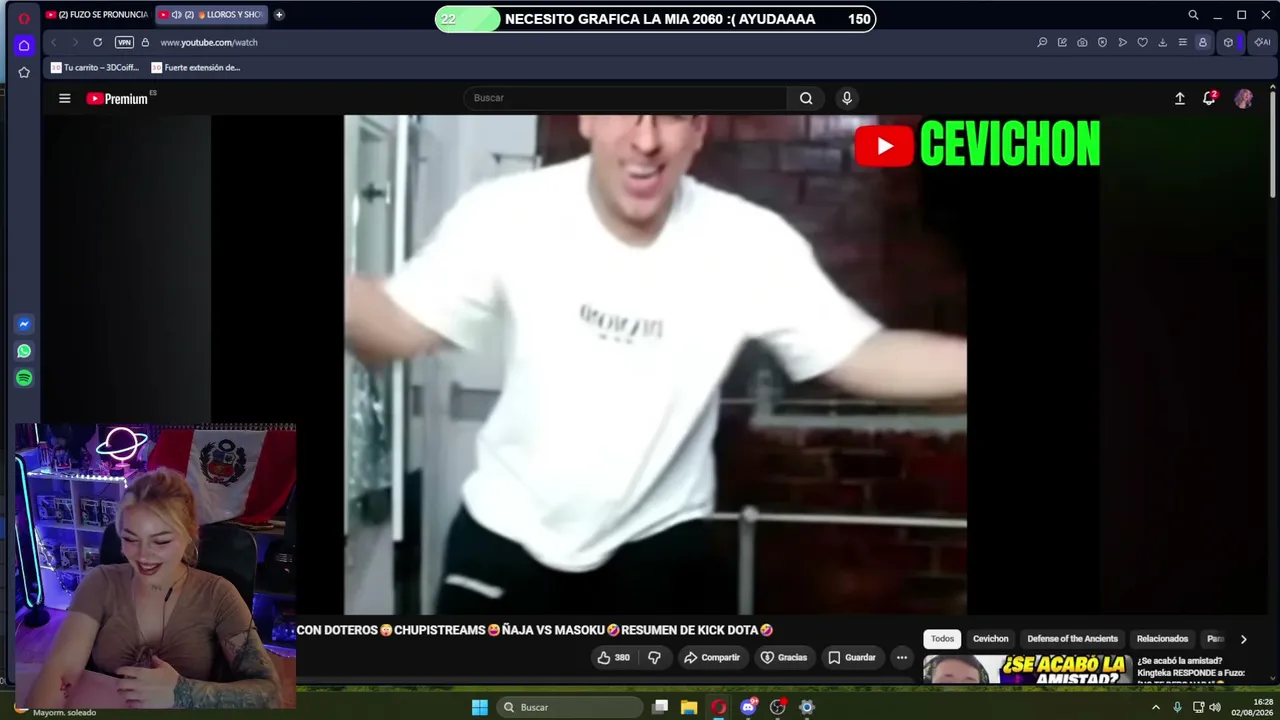
Task: Open File Explorer from the taskbar
Action: click(689, 707)
